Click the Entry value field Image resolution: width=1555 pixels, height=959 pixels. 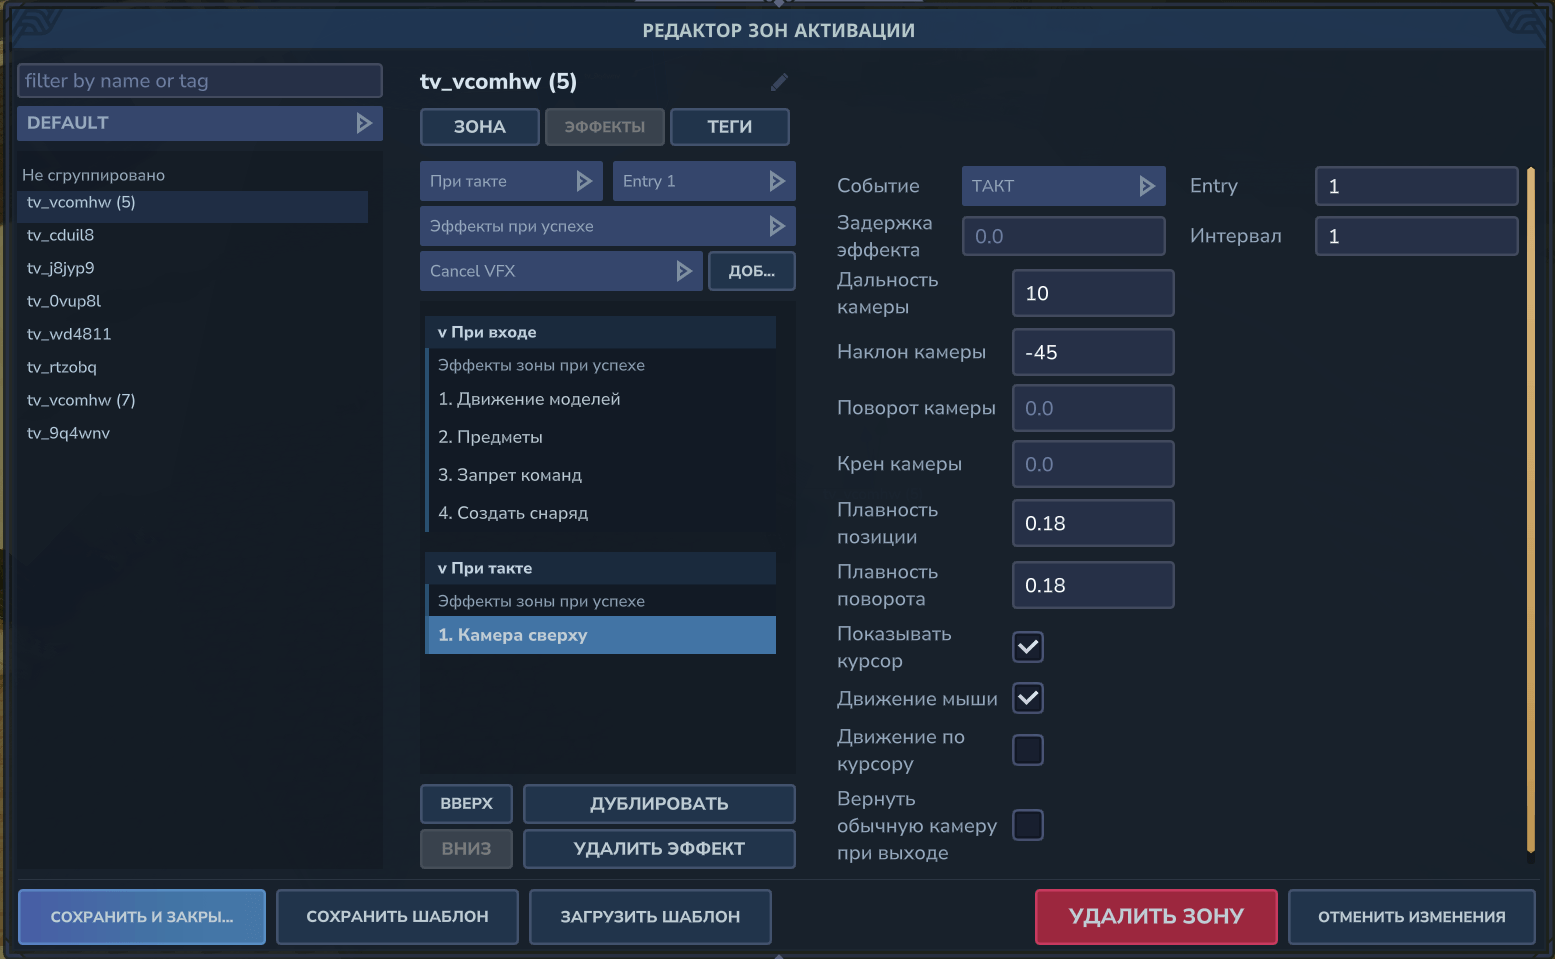click(1417, 186)
